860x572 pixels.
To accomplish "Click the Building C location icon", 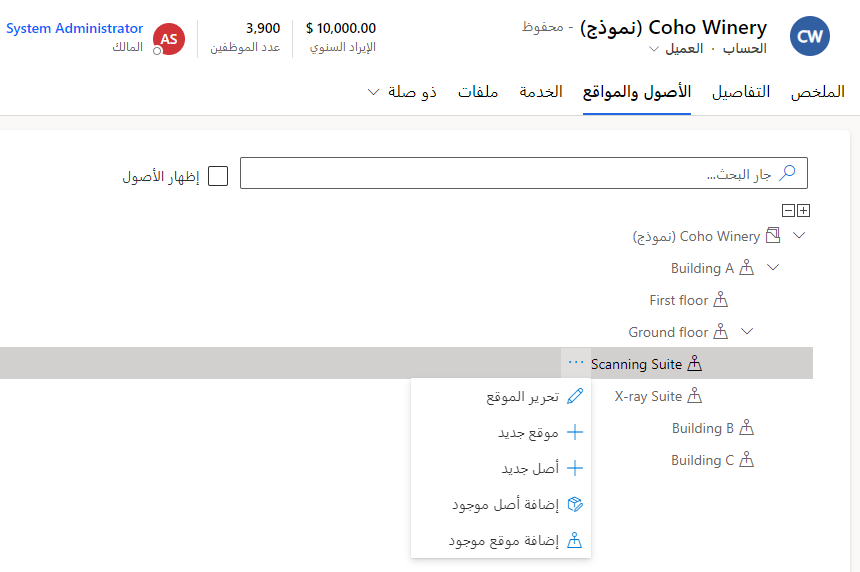I will click(x=746, y=460).
